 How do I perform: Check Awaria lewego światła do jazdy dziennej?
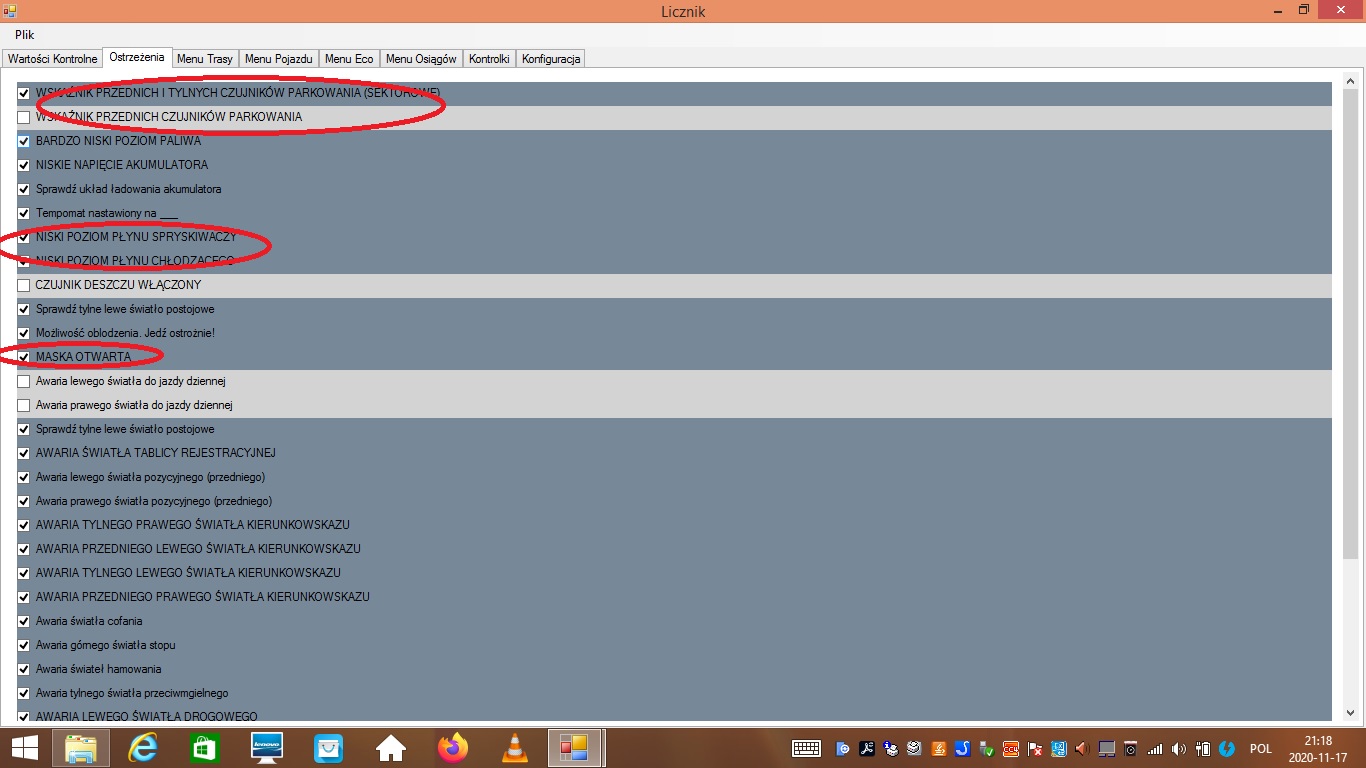click(x=24, y=381)
